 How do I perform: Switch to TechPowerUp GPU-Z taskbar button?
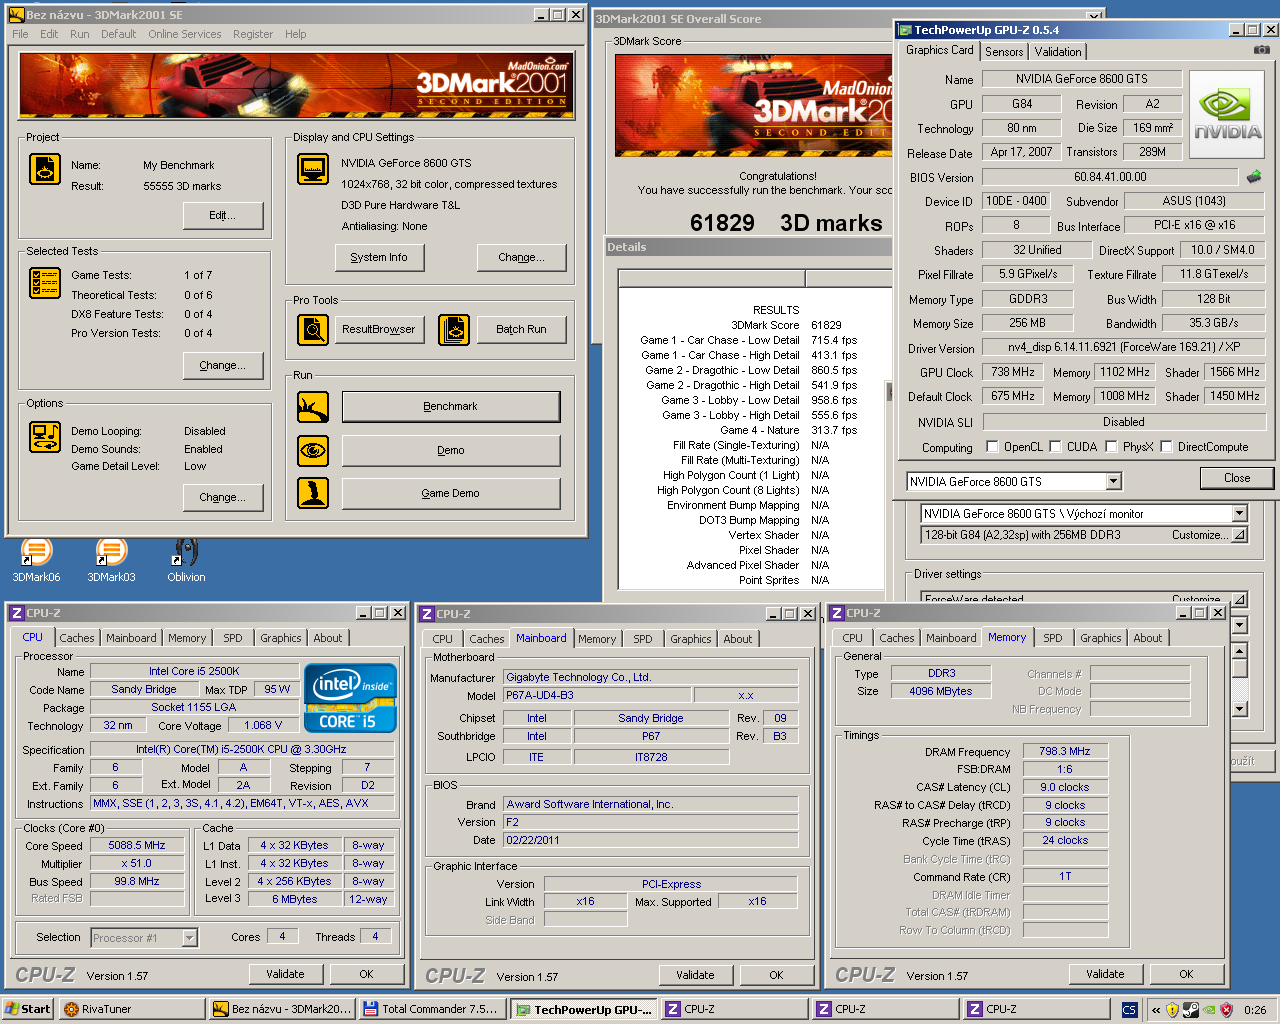[x=583, y=1009]
